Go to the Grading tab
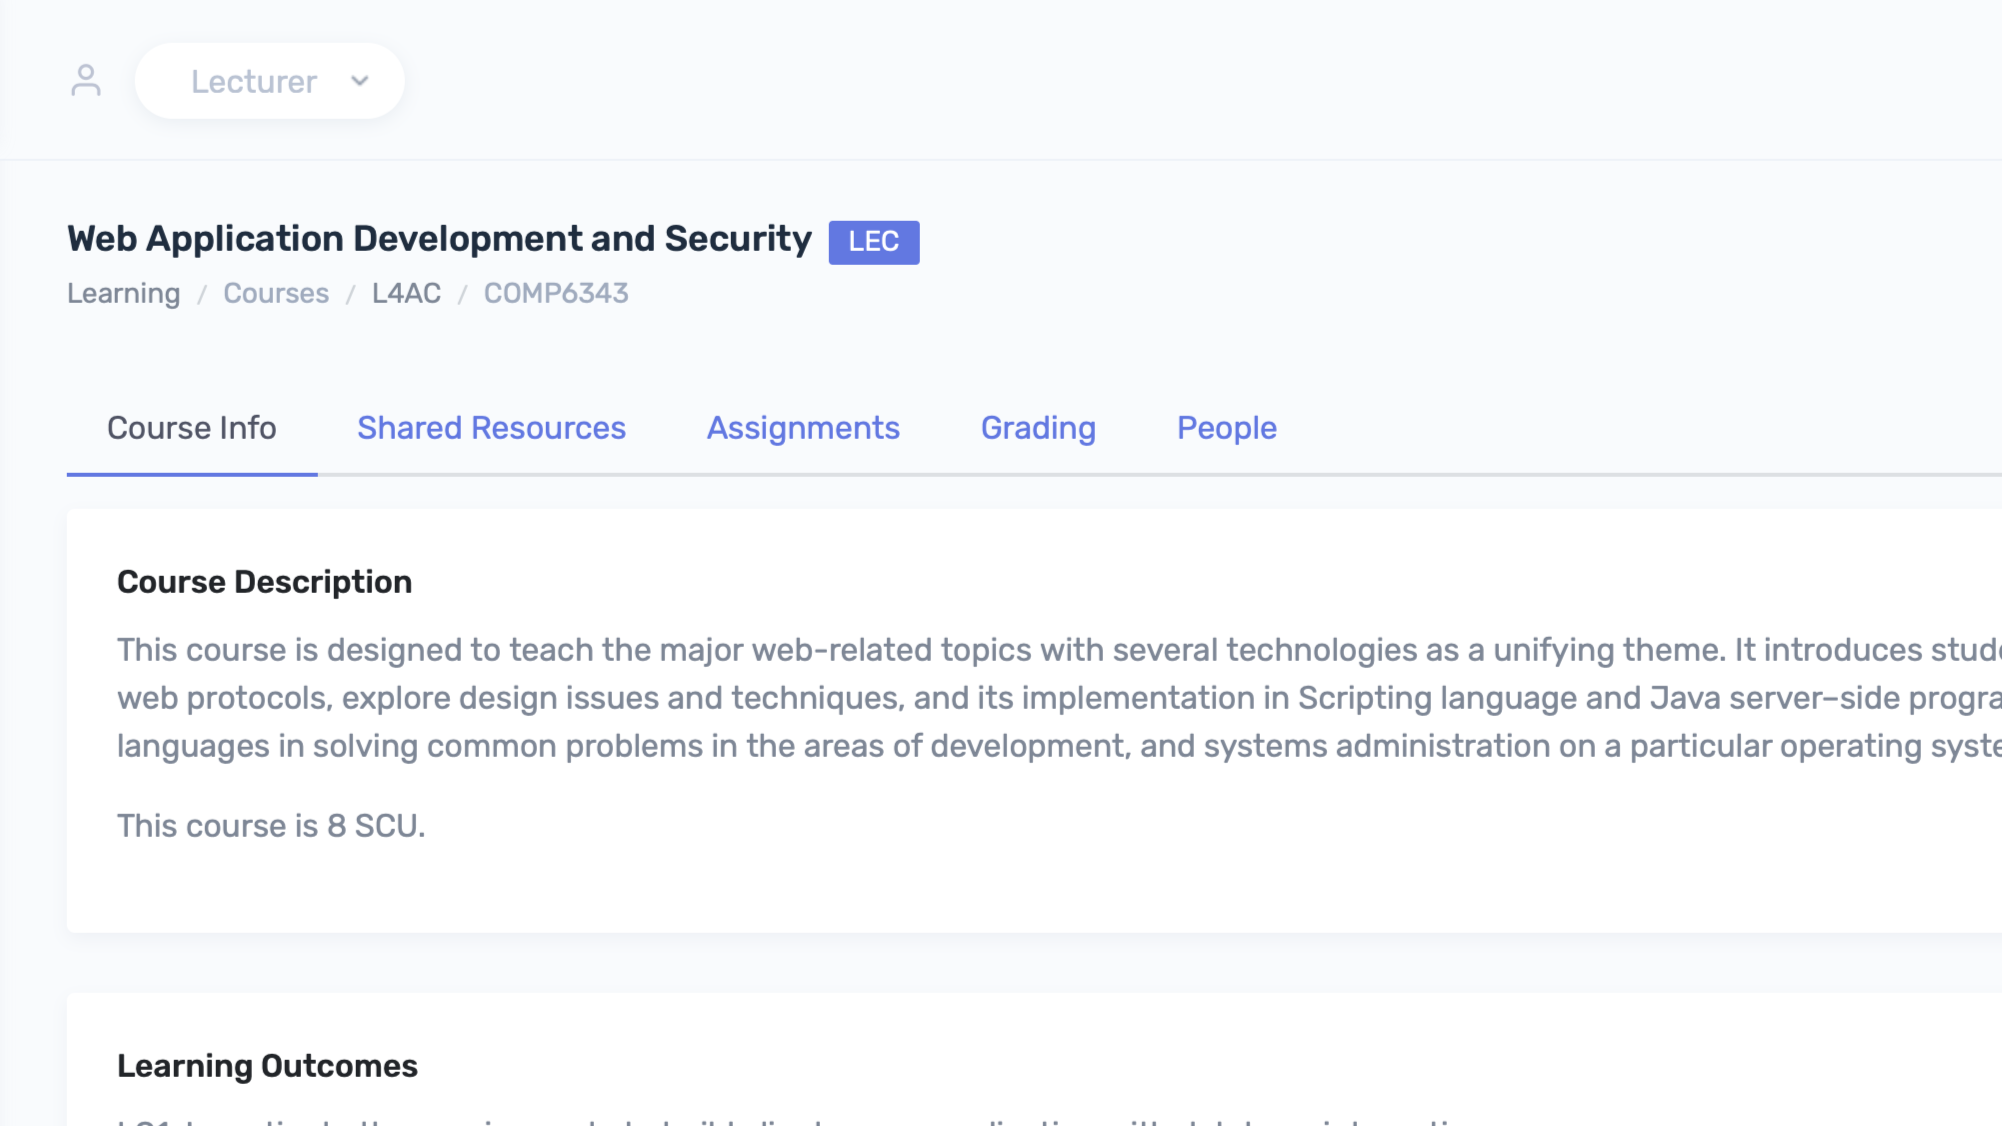The height and width of the screenshot is (1126, 2002). (1037, 428)
